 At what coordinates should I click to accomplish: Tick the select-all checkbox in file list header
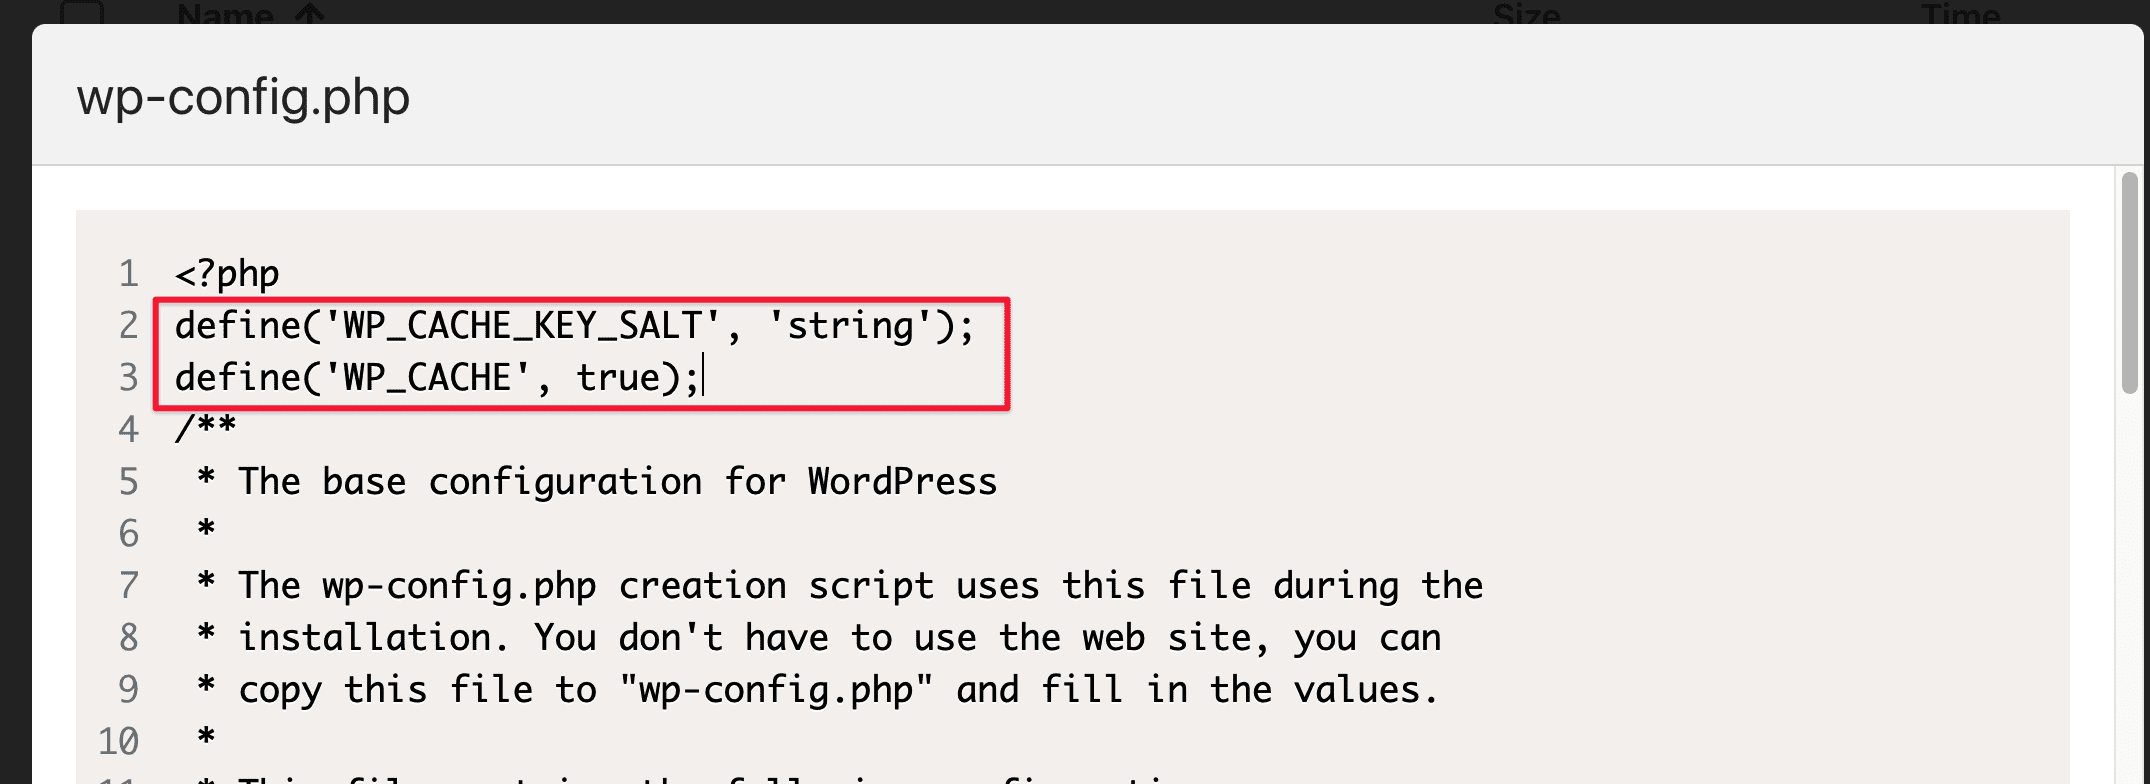click(x=82, y=13)
